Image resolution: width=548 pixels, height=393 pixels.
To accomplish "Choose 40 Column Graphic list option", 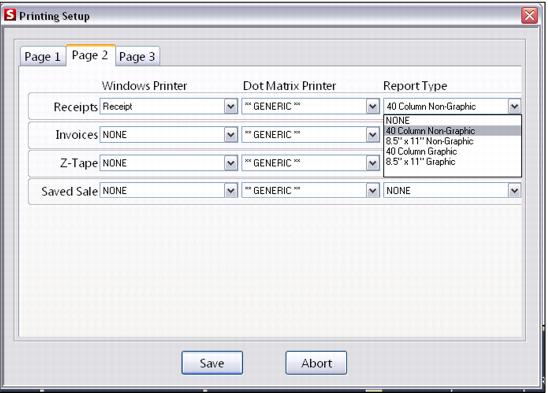I will (x=452, y=151).
